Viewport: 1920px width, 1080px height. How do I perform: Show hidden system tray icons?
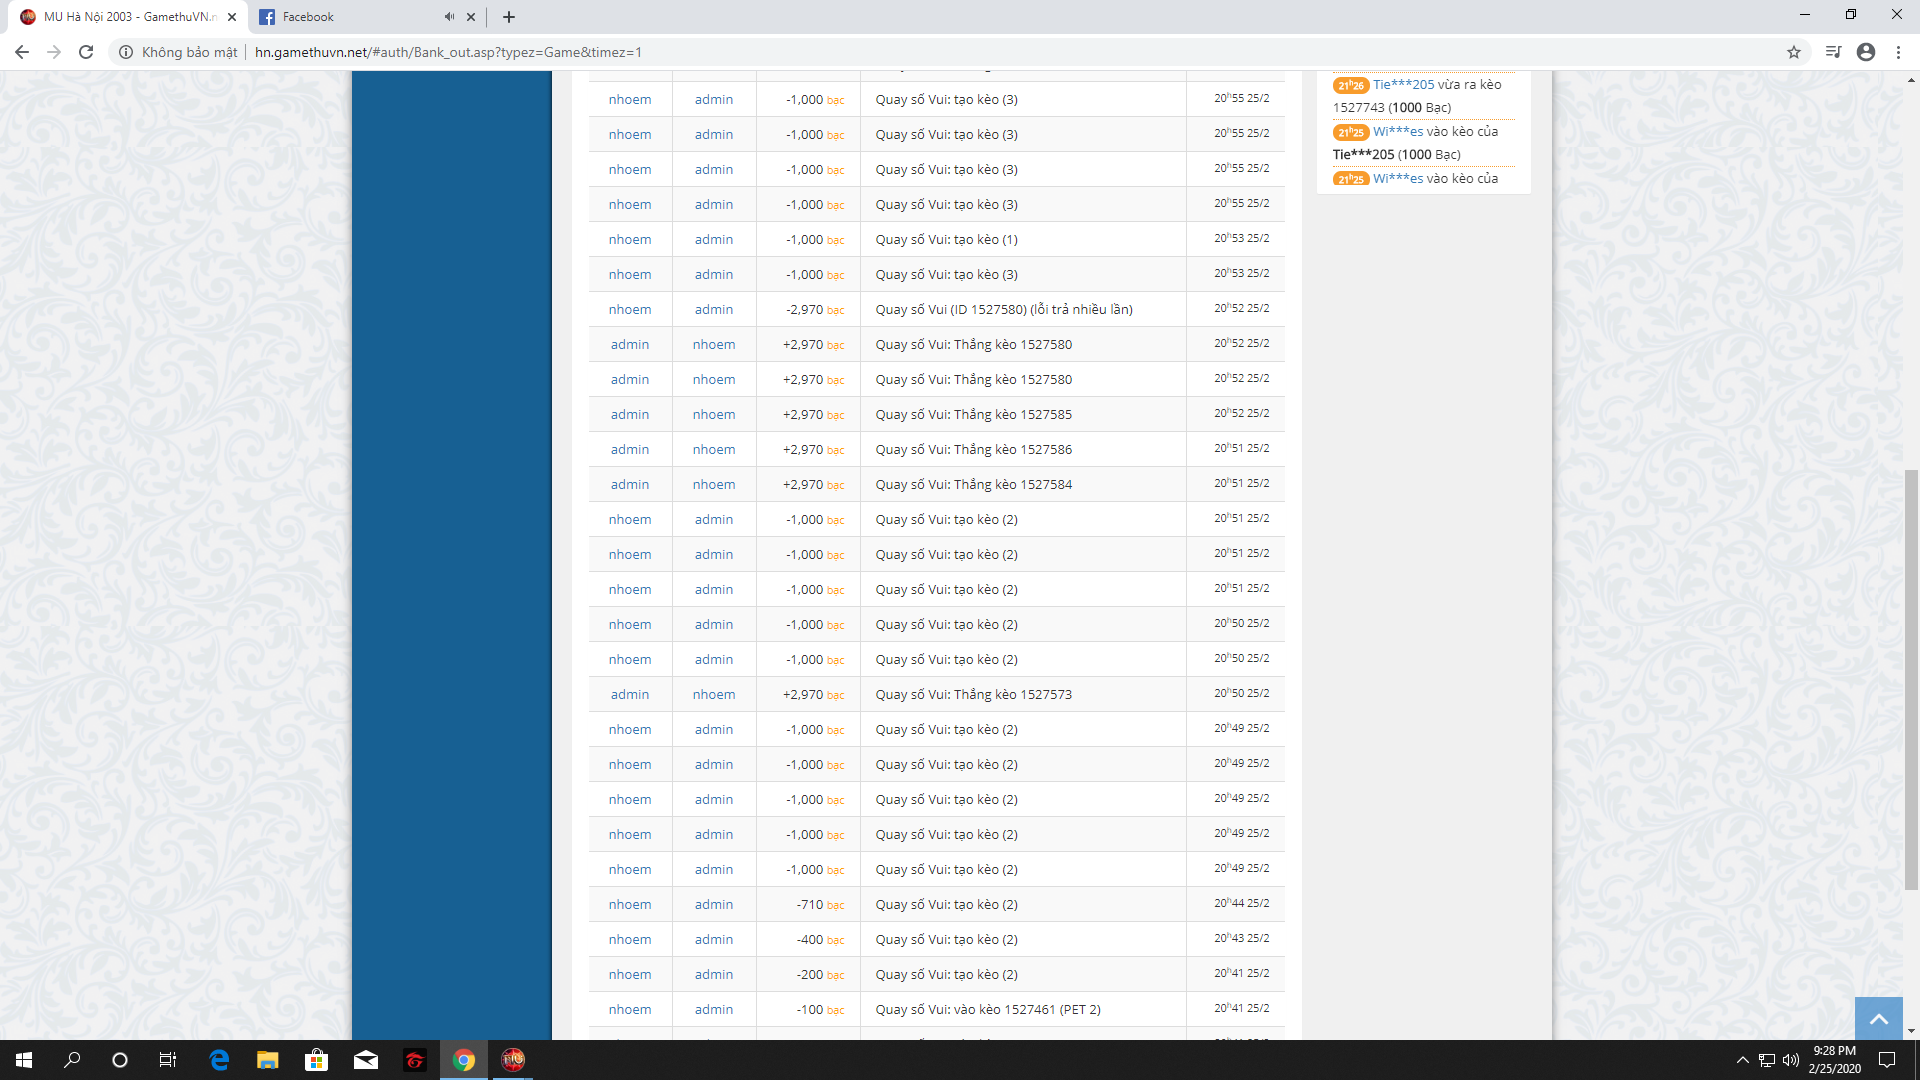click(x=1742, y=1060)
